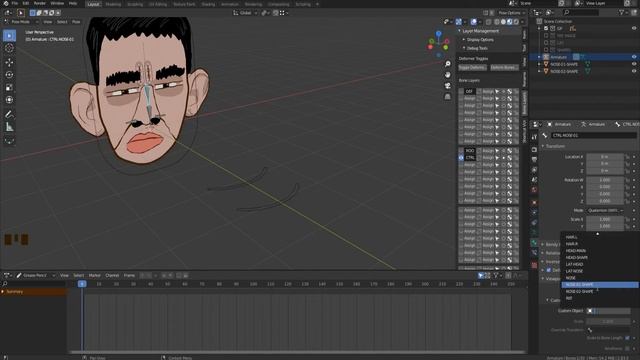Screen dimensions: 640x360
Task: Click the Location X value field
Action: tap(605, 157)
